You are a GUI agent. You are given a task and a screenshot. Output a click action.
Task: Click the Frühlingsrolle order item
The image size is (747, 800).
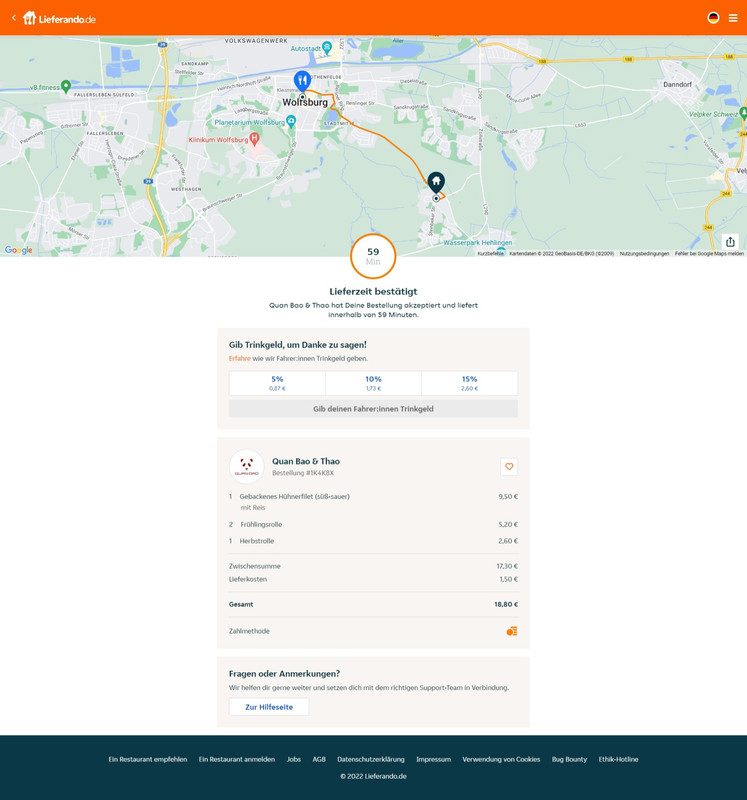click(261, 524)
